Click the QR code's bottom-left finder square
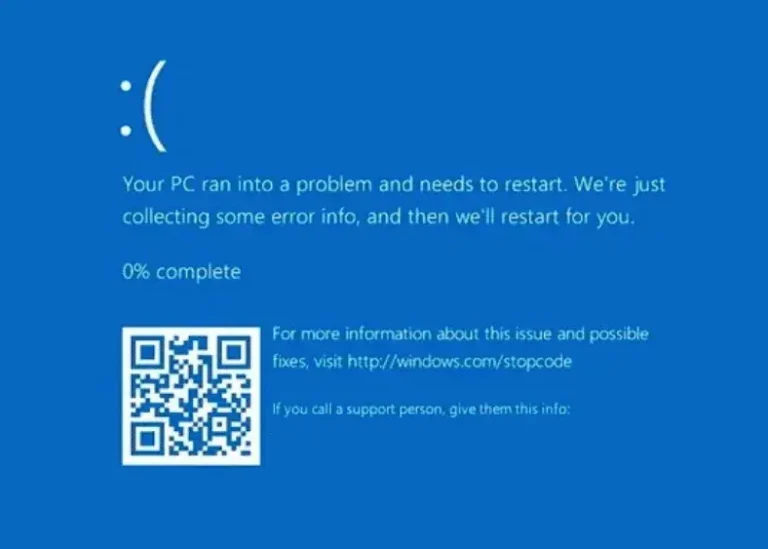This screenshot has width=768, height=549. [146, 441]
